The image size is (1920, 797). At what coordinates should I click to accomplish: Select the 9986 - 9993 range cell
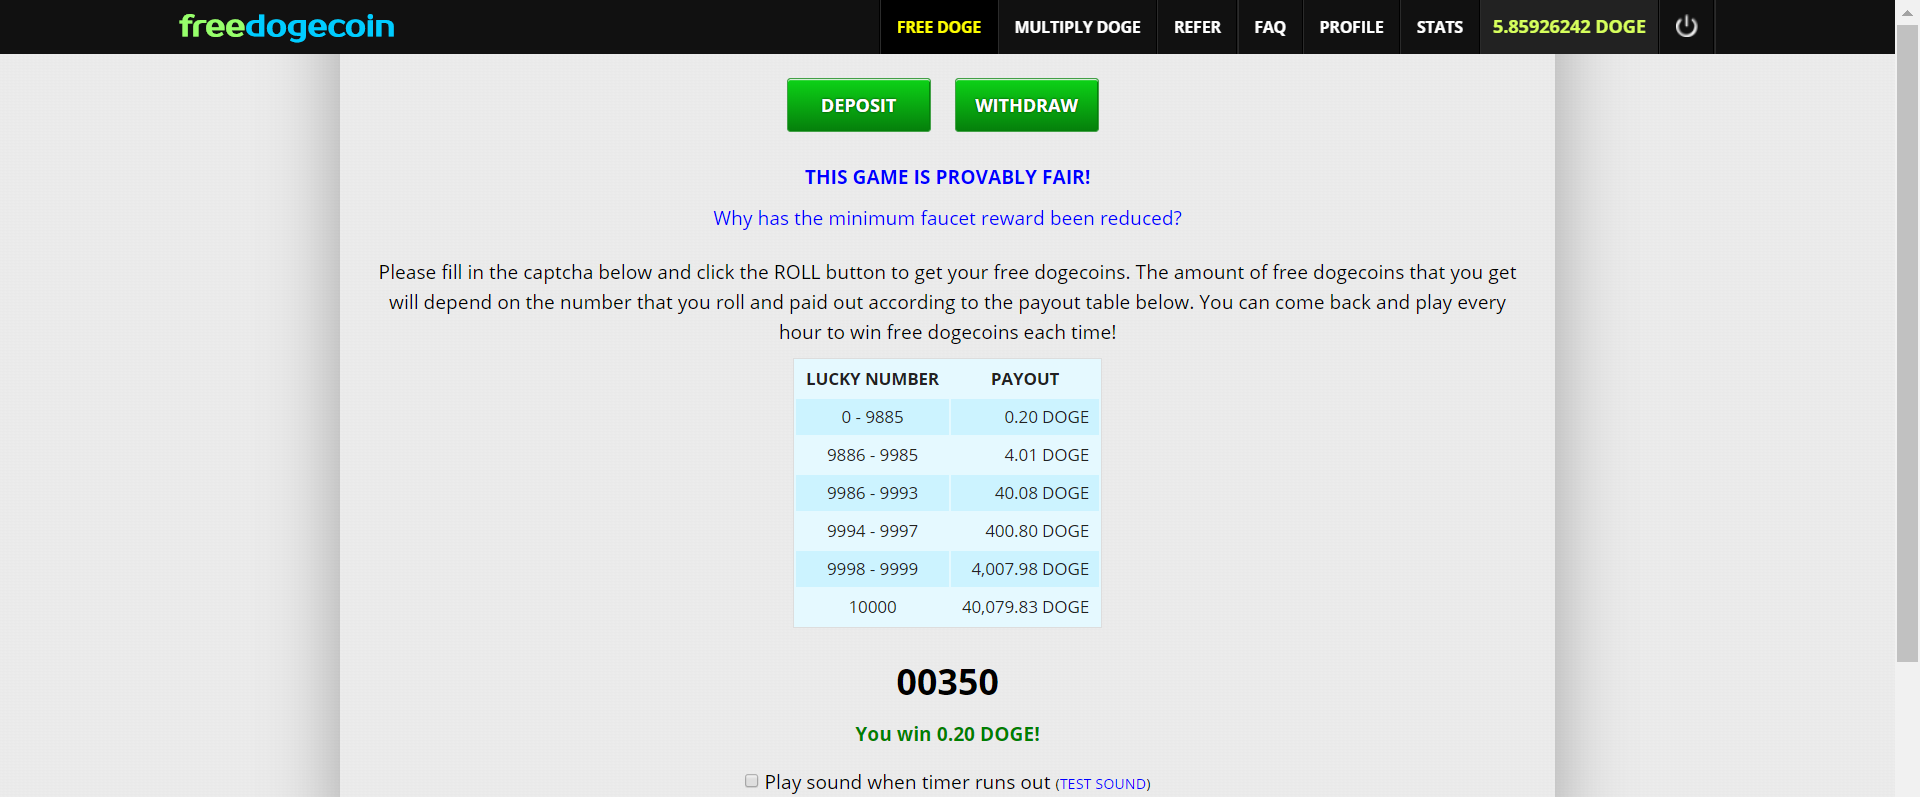coord(872,493)
